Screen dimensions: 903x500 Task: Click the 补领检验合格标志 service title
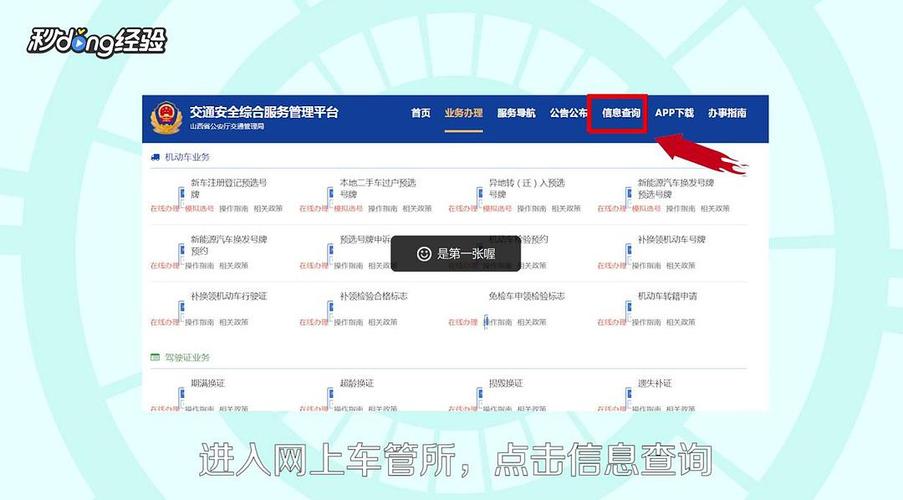(x=374, y=296)
